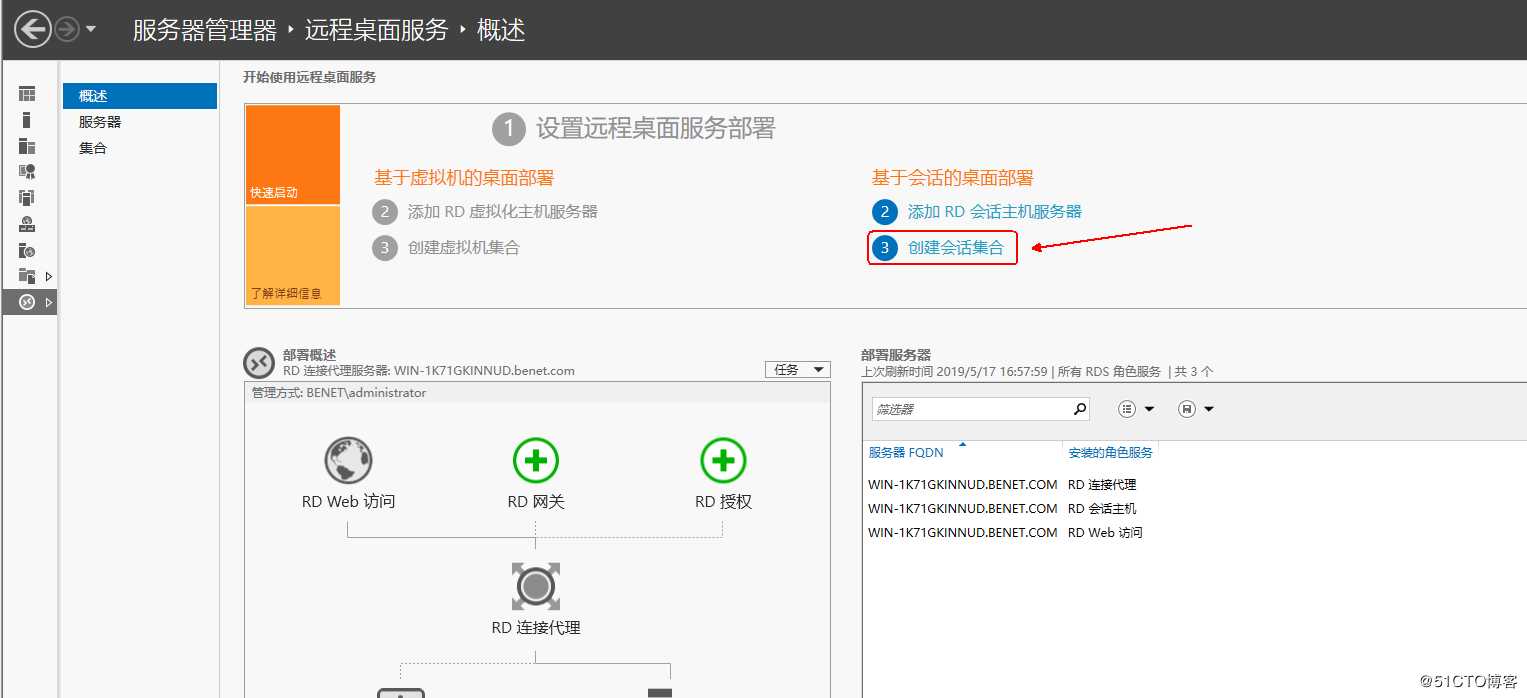
Task: Click into the 筛选器 filter field
Action: pos(970,409)
